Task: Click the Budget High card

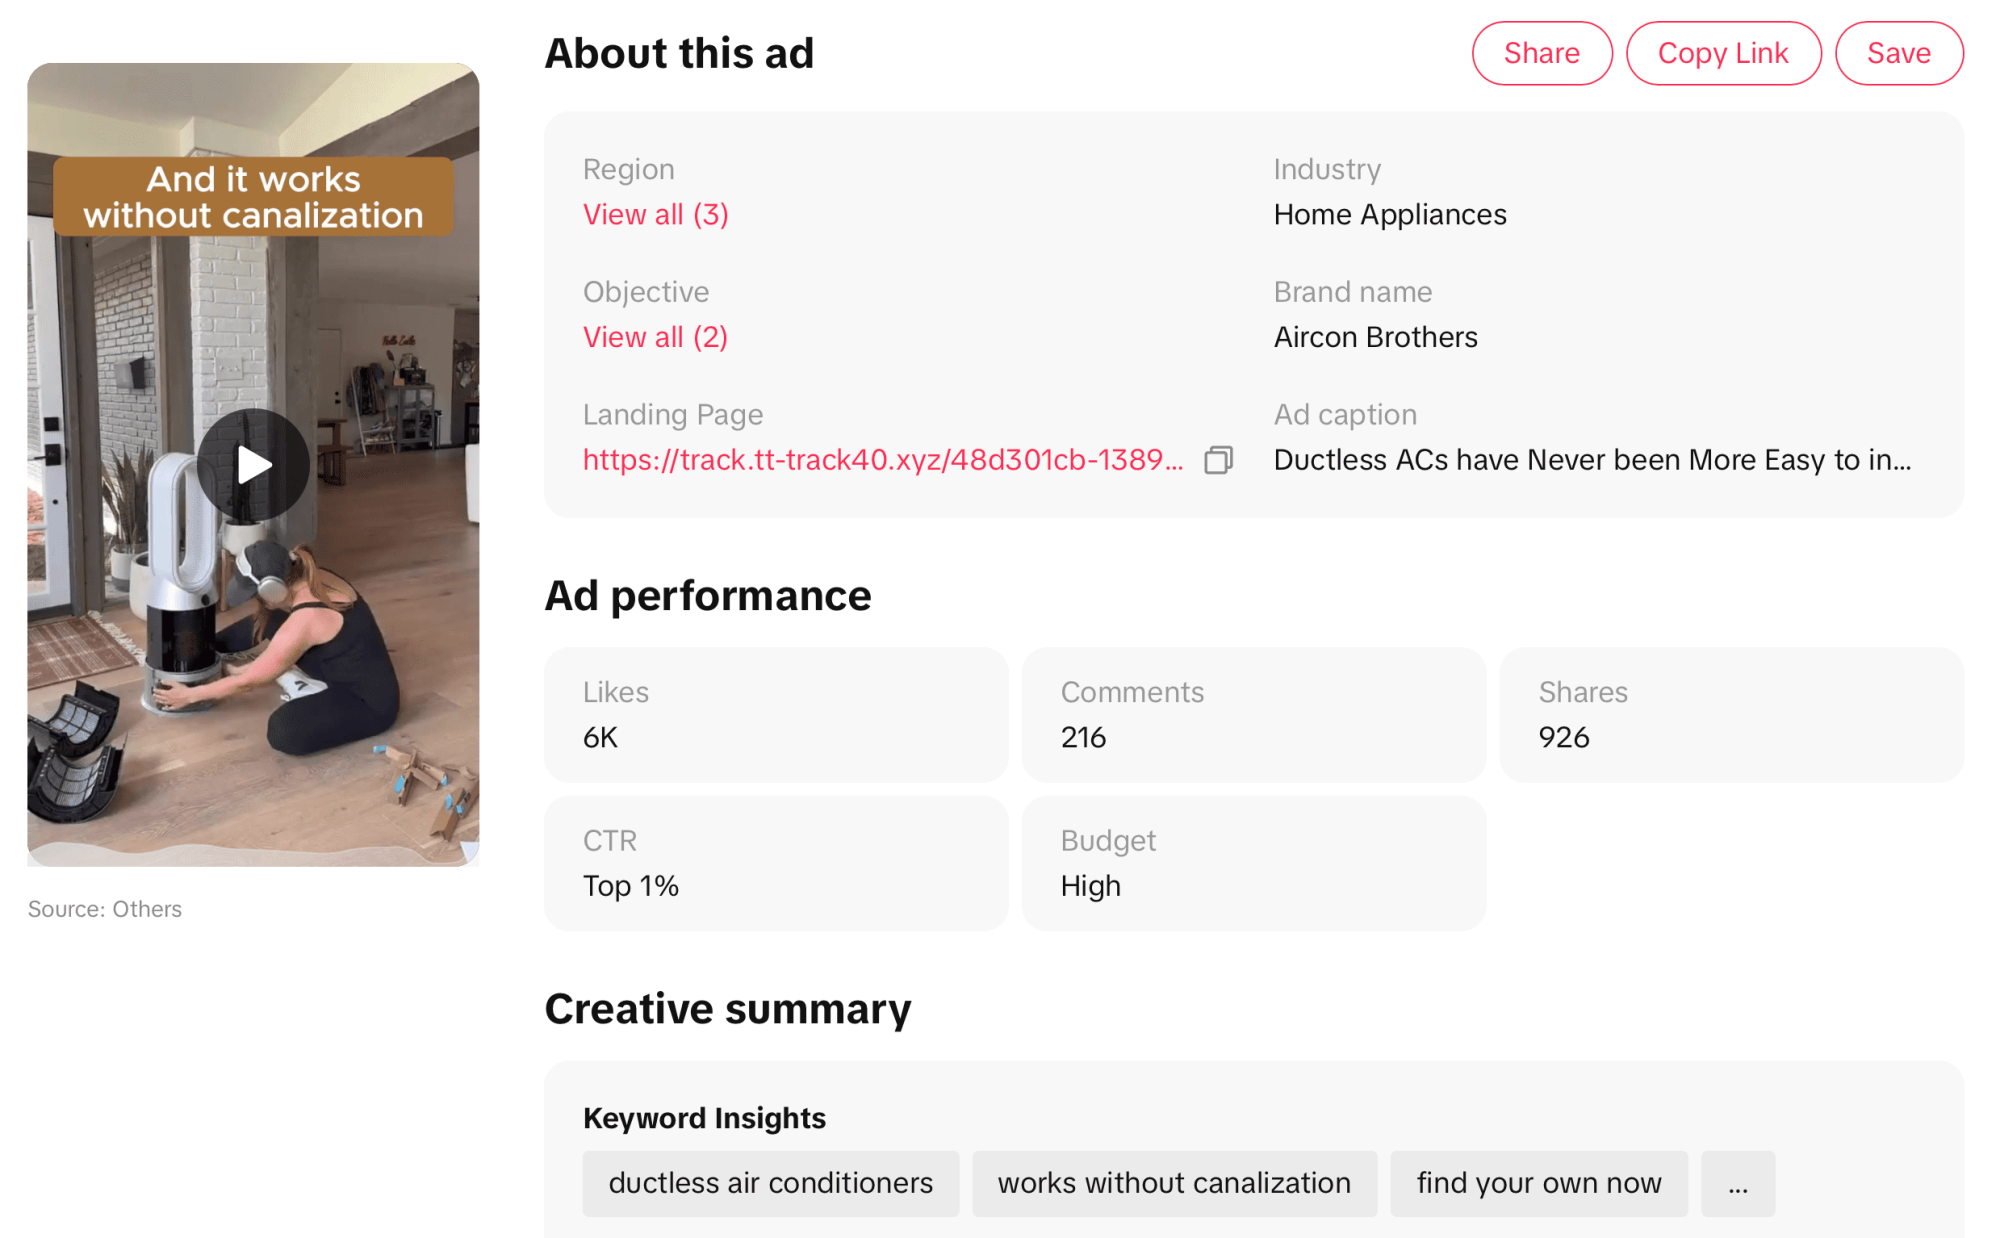Action: (x=1254, y=864)
